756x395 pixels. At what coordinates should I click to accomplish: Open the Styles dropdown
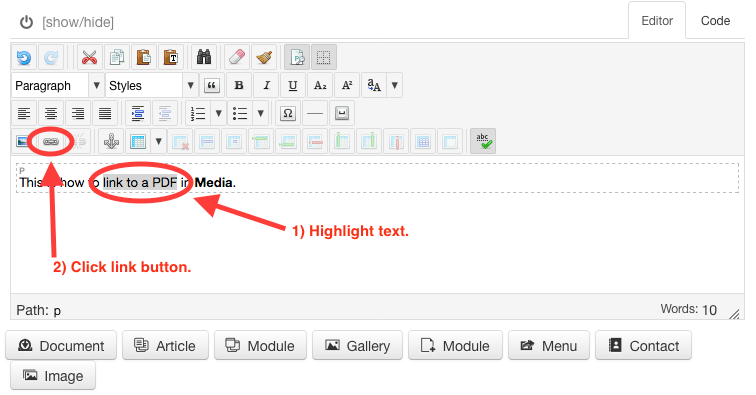151,86
